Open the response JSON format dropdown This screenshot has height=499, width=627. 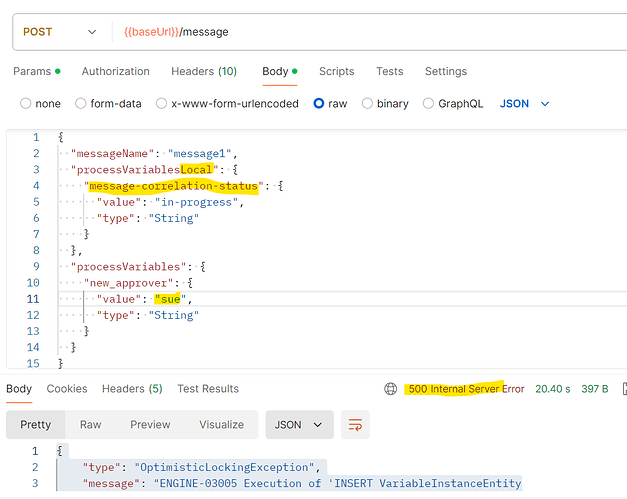[x=300, y=425]
